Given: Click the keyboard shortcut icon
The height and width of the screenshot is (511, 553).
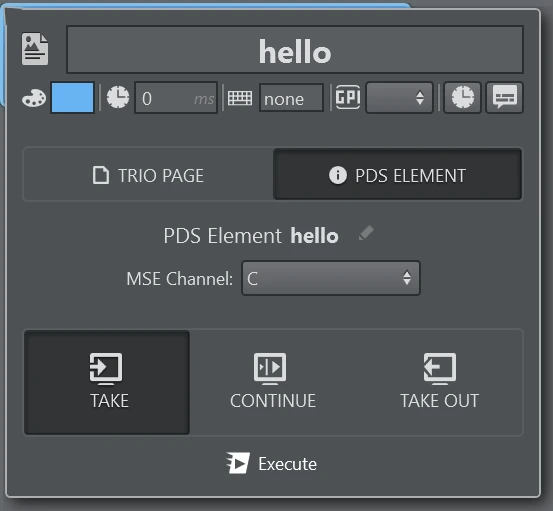Looking at the screenshot, I should pos(240,98).
